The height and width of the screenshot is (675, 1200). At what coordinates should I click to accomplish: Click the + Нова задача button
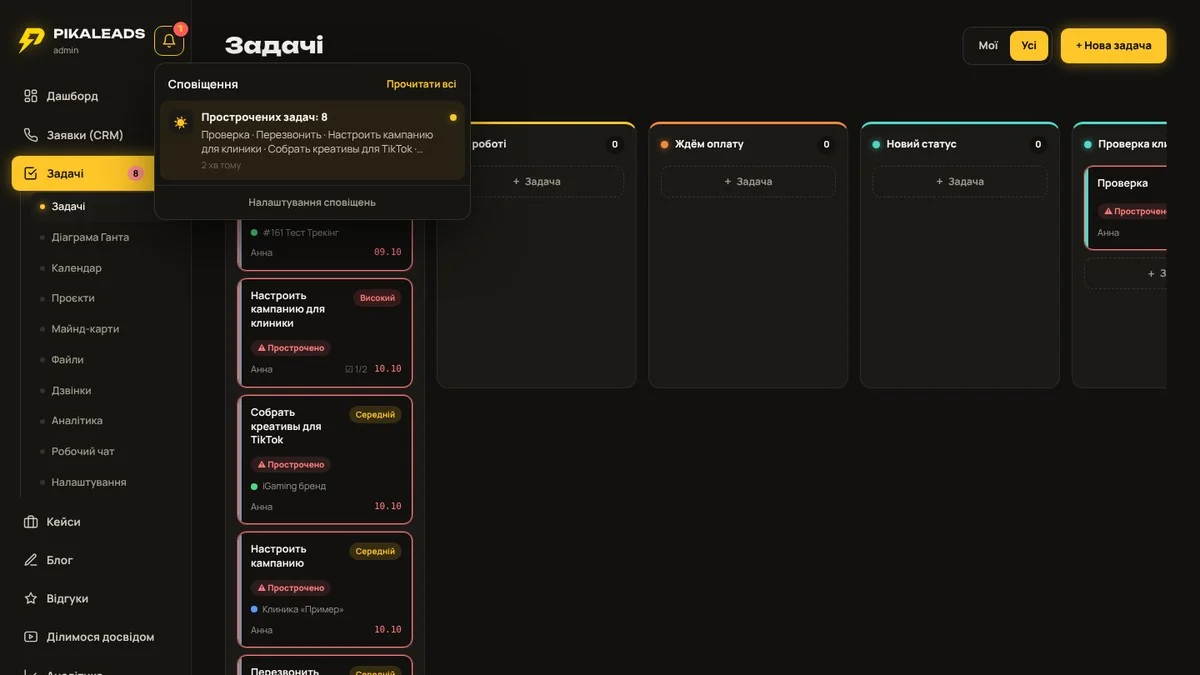[x=1113, y=45]
